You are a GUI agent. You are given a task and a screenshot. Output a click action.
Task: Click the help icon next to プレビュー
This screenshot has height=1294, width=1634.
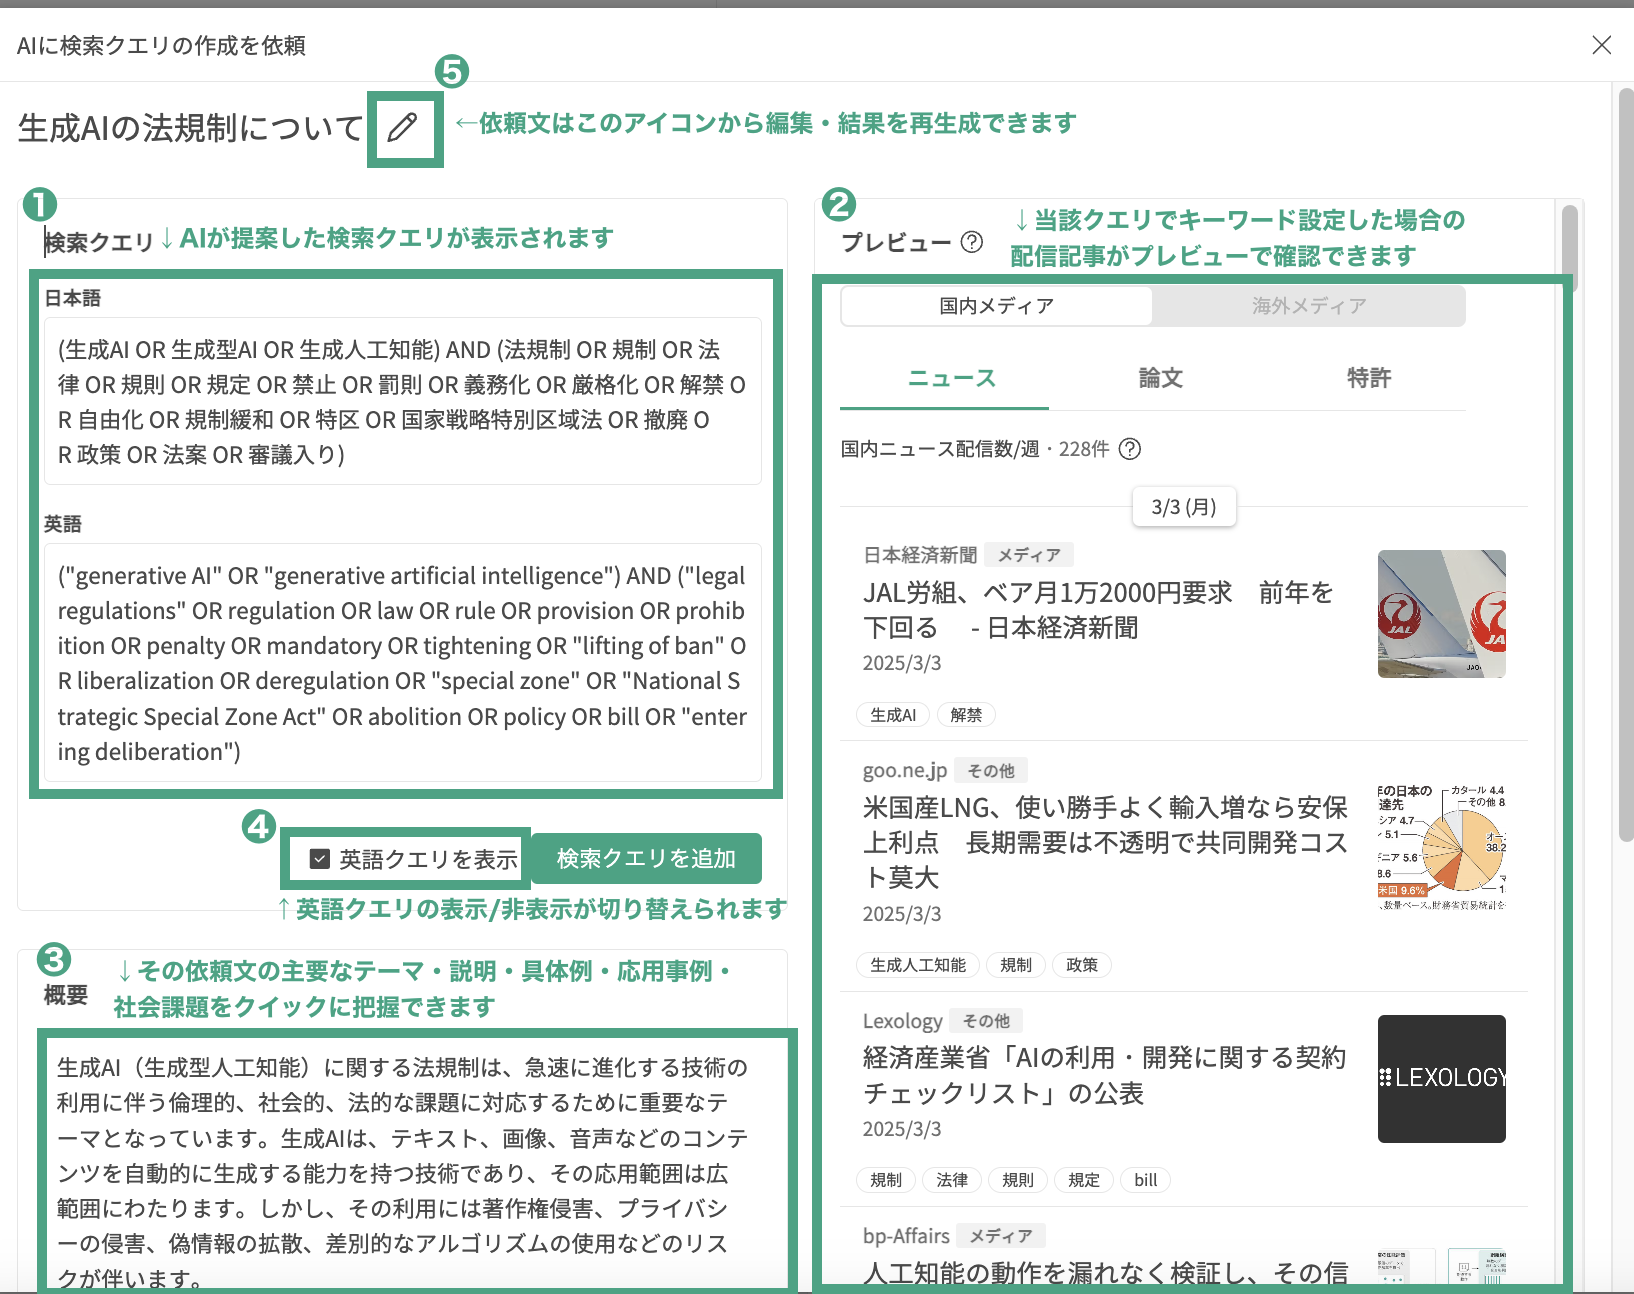971,242
